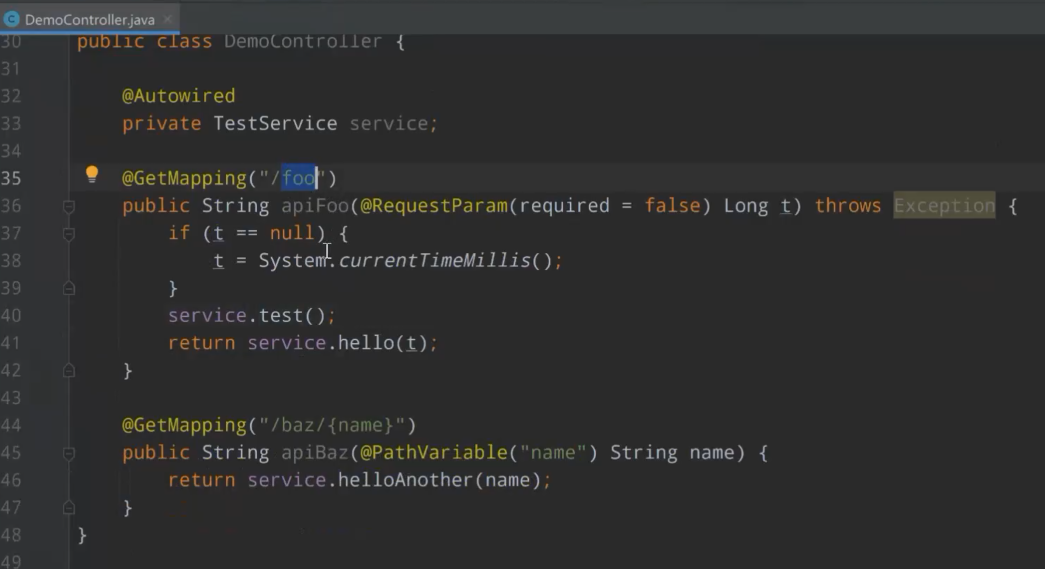Click the TestService type name on line 33
1045x569 pixels.
275,123
